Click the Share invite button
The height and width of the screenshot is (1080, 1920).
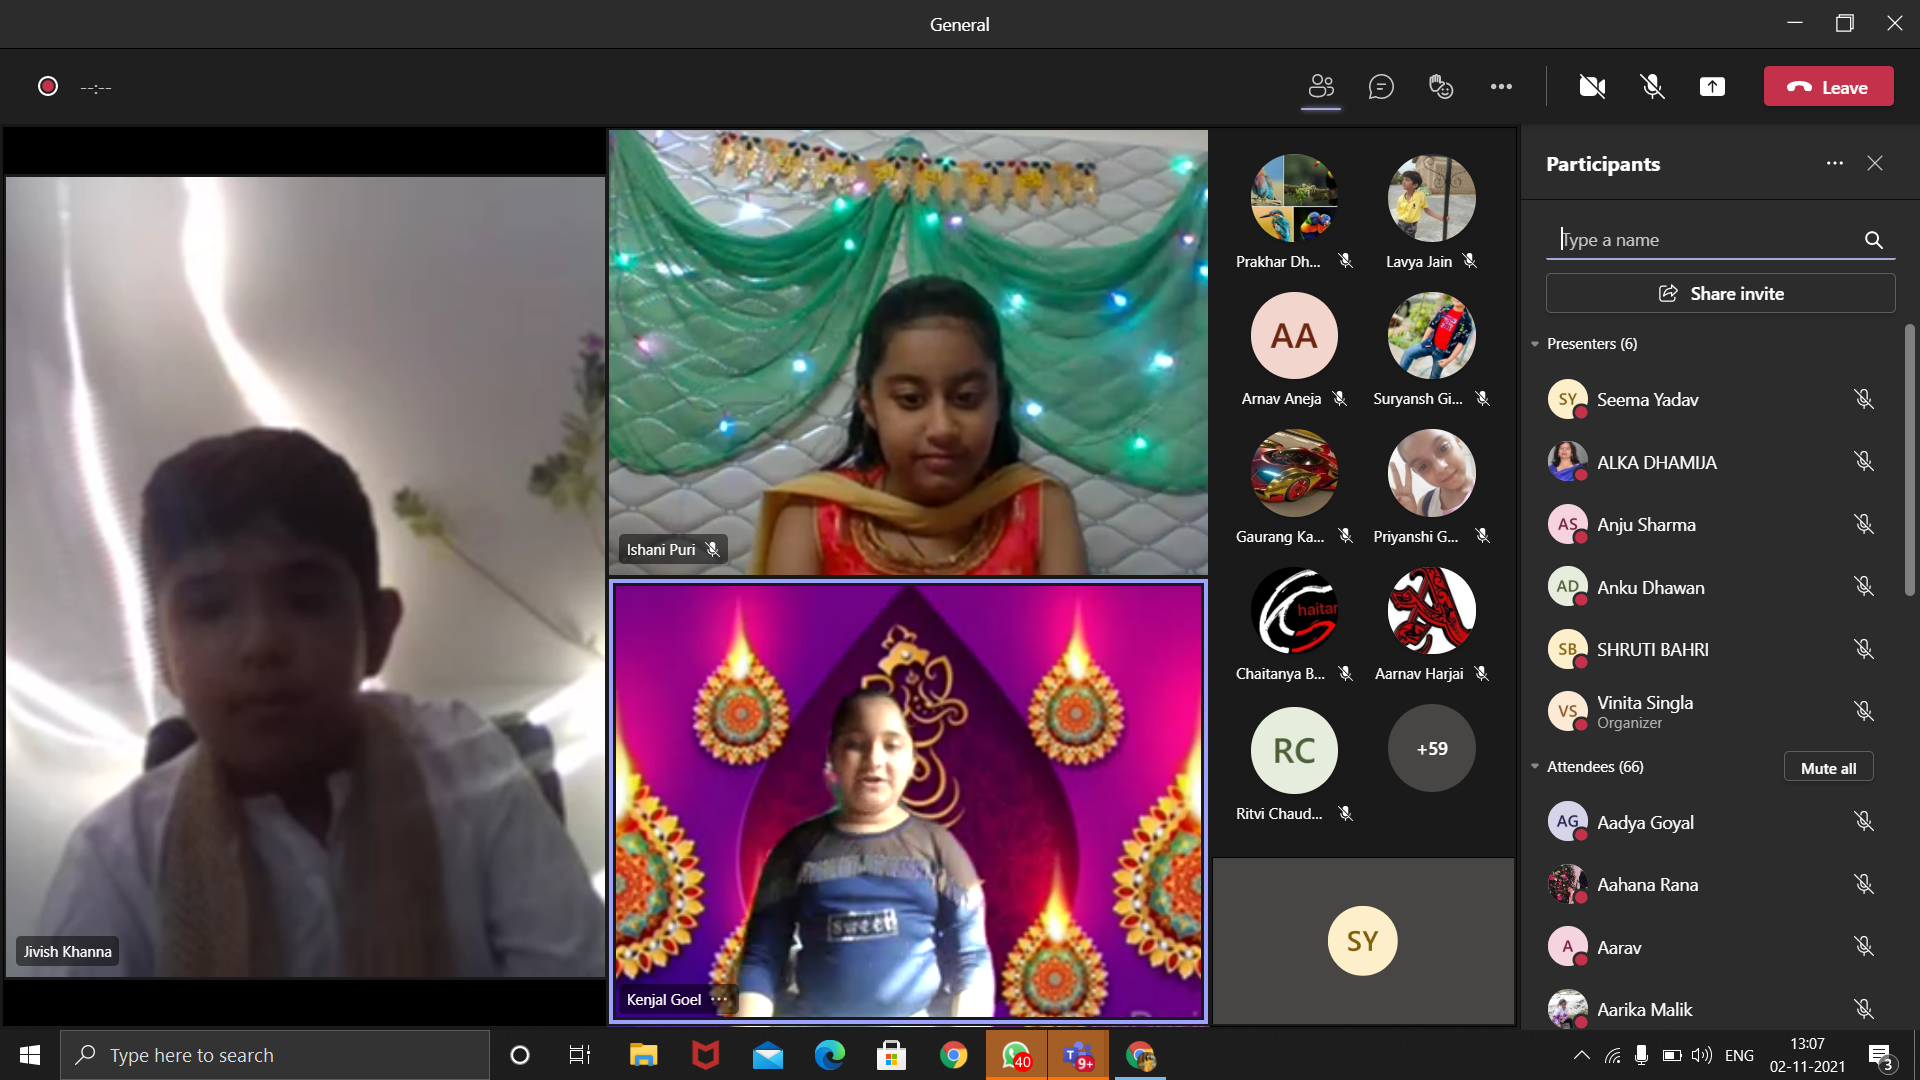tap(1720, 294)
